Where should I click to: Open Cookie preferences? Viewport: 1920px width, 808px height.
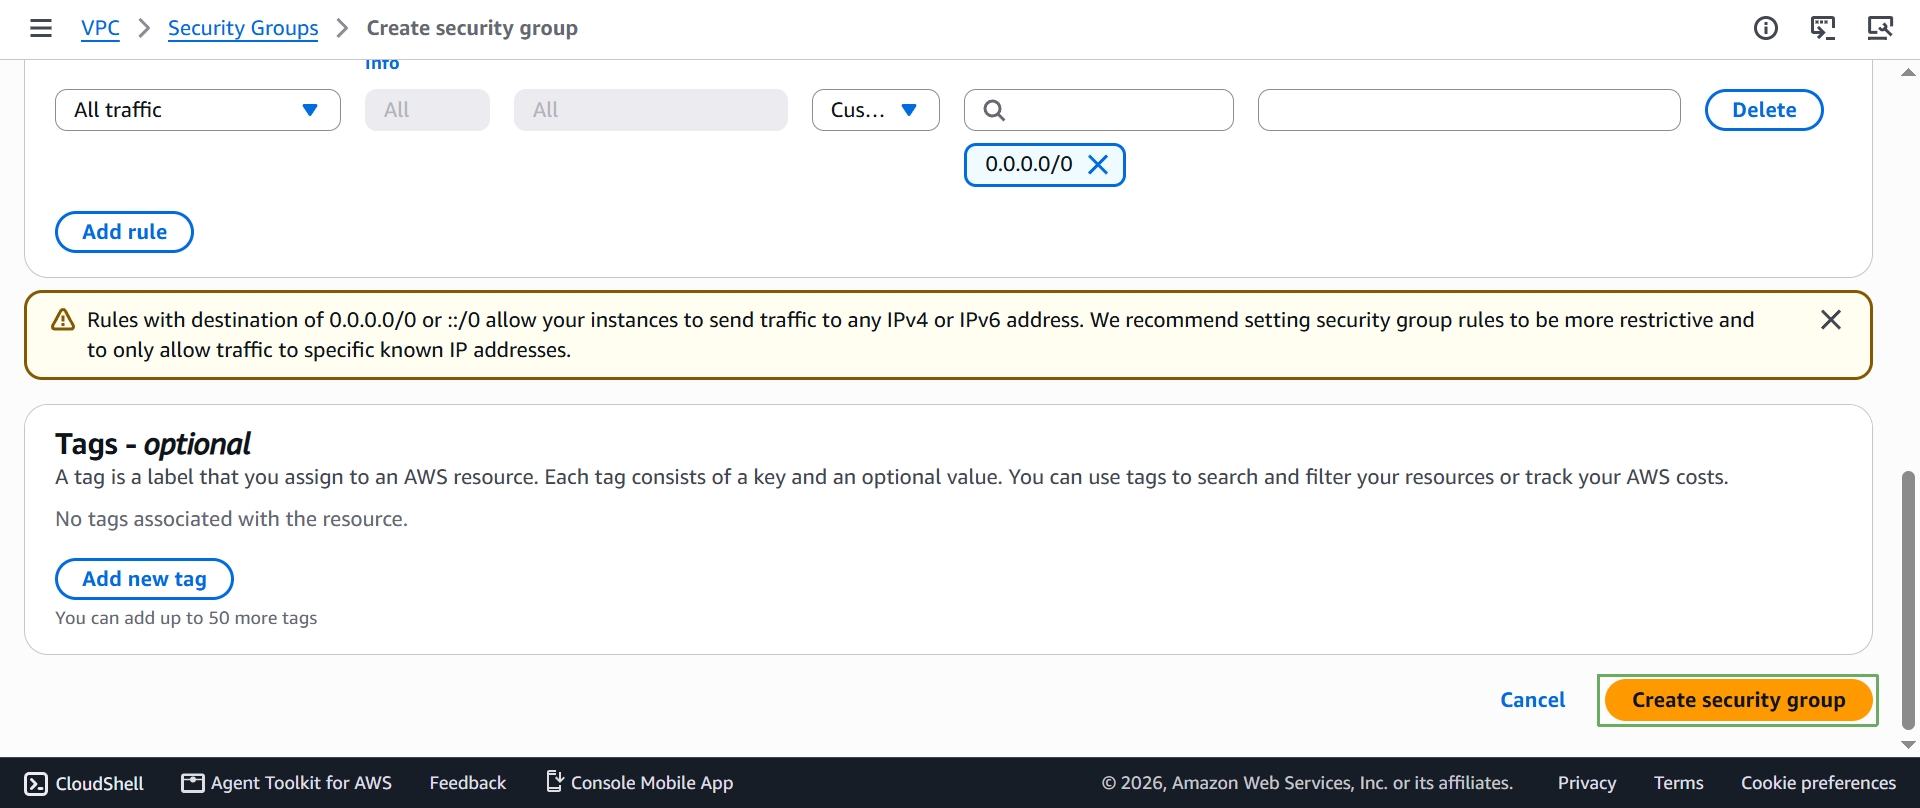coord(1818,783)
